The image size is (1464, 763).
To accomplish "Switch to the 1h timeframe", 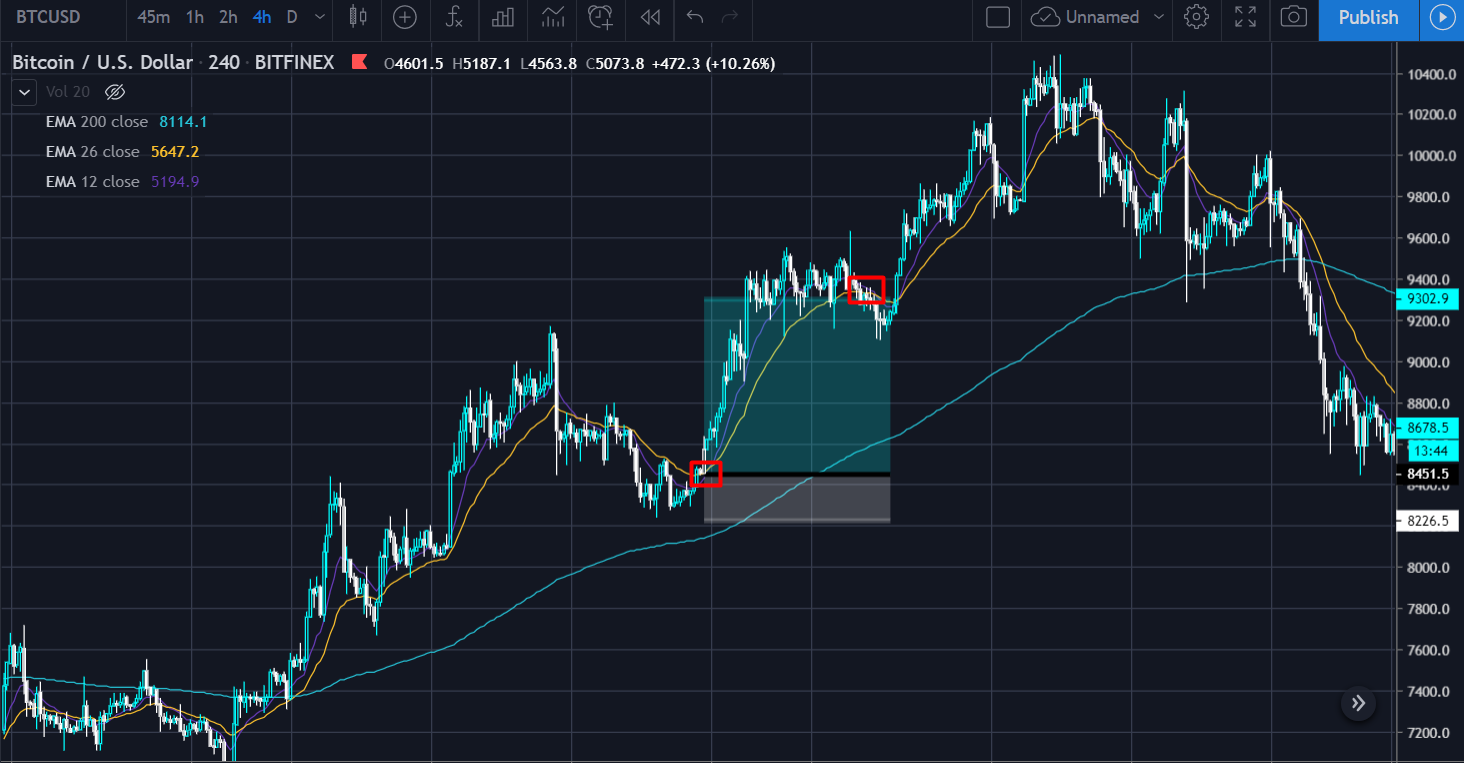I will click(193, 17).
